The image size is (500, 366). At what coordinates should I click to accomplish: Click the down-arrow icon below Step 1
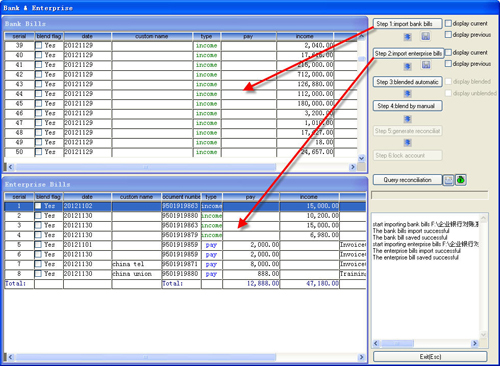coord(407,37)
